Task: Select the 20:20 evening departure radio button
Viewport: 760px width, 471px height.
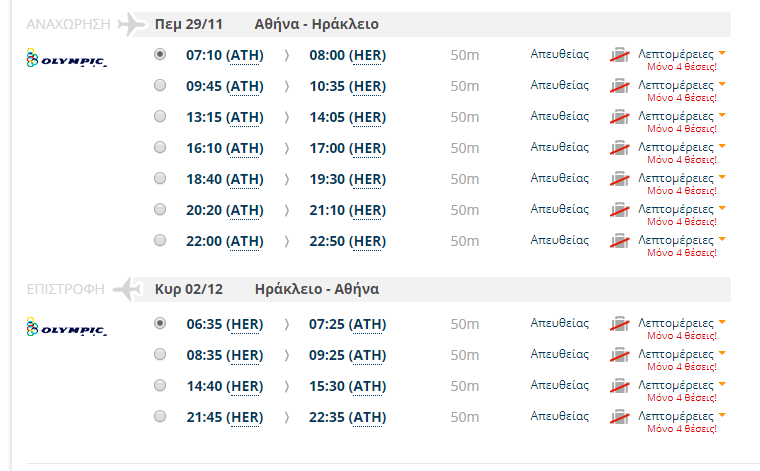Action: coord(160,210)
